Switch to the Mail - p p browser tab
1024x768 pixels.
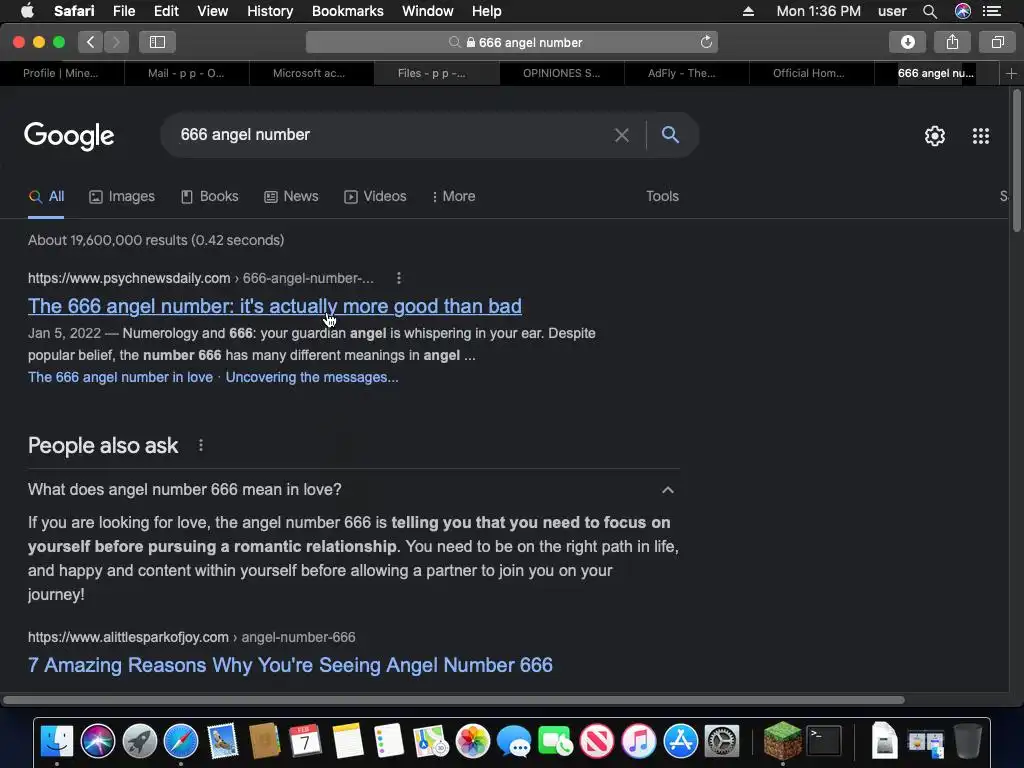pyautogui.click(x=186, y=73)
